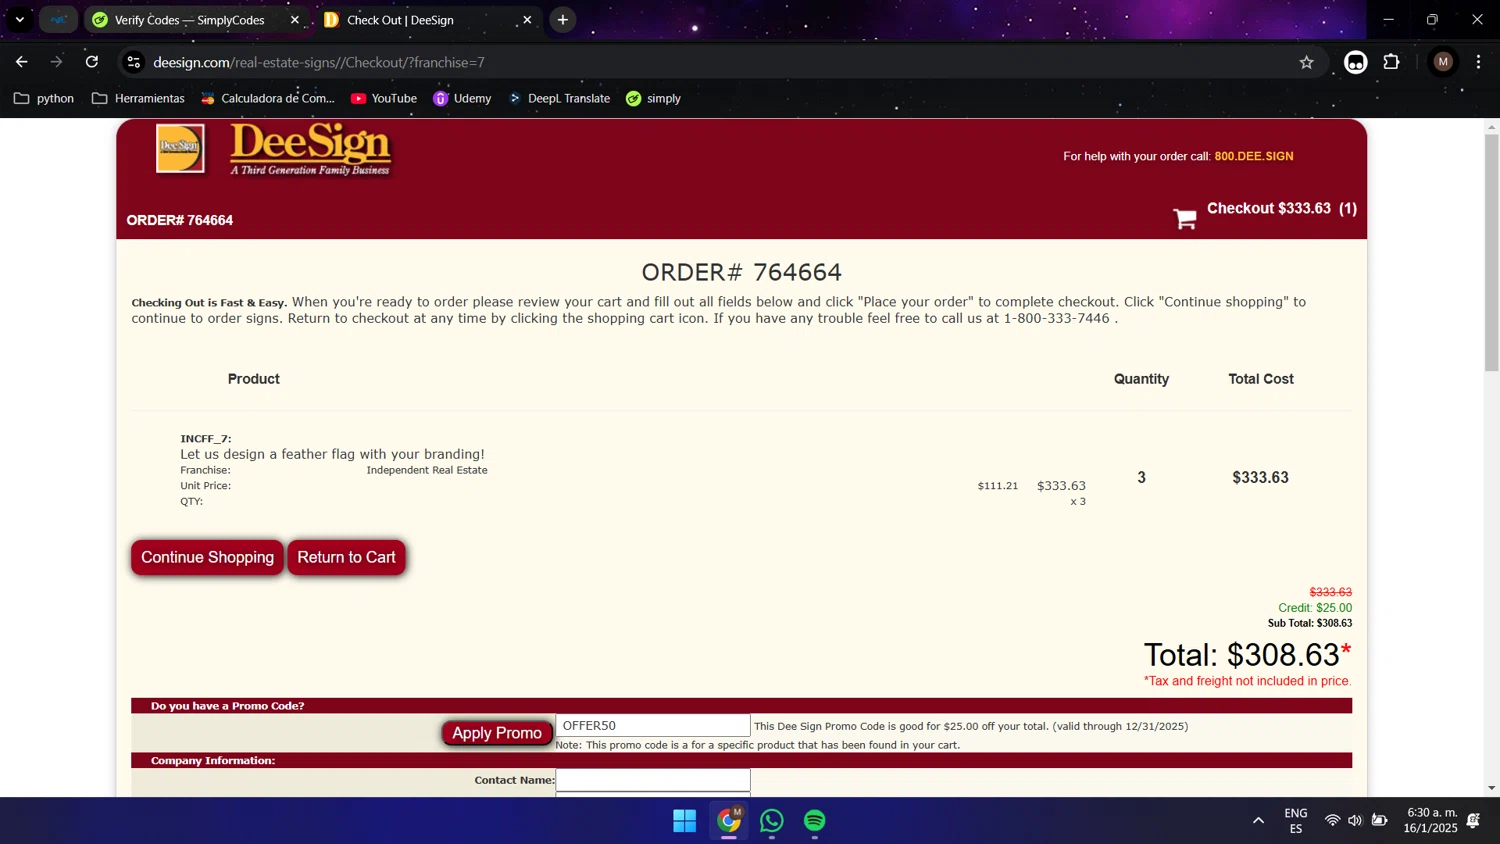Click the Total Cost column header
This screenshot has width=1500, height=844.
[1261, 379]
